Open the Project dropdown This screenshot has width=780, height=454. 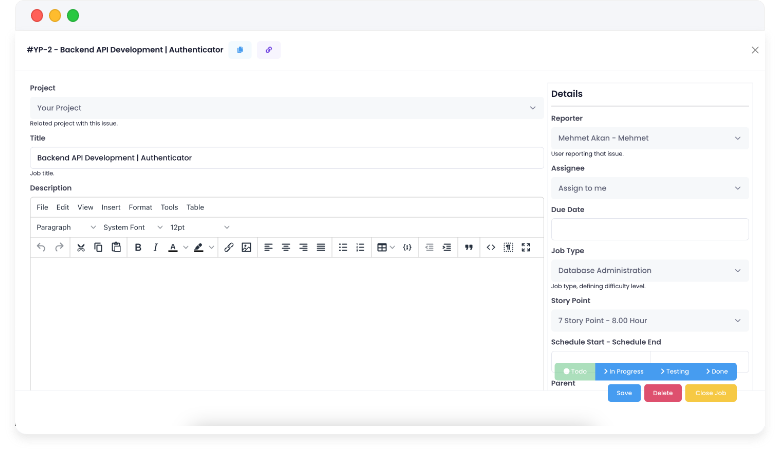[286, 107]
